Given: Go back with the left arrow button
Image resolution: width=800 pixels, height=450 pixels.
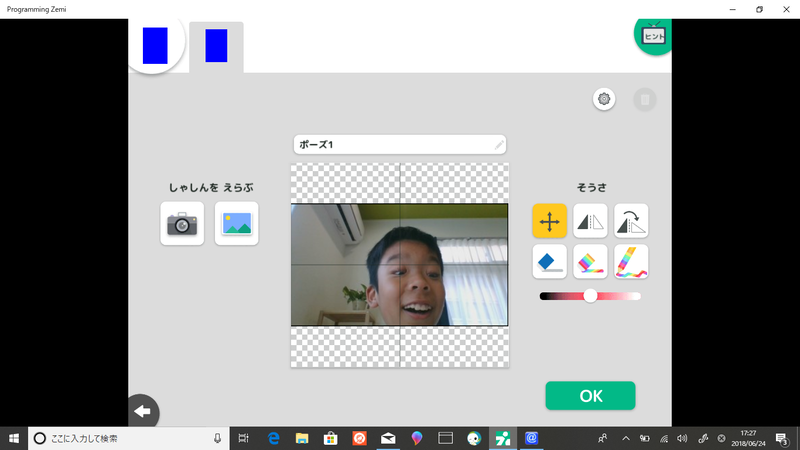Looking at the screenshot, I should pyautogui.click(x=143, y=411).
